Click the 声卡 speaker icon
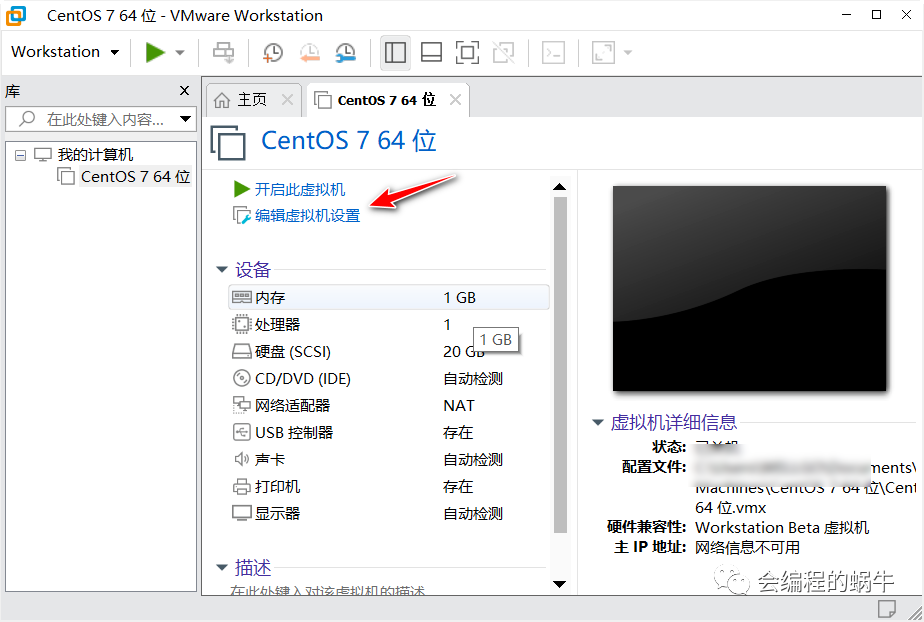 point(241,459)
